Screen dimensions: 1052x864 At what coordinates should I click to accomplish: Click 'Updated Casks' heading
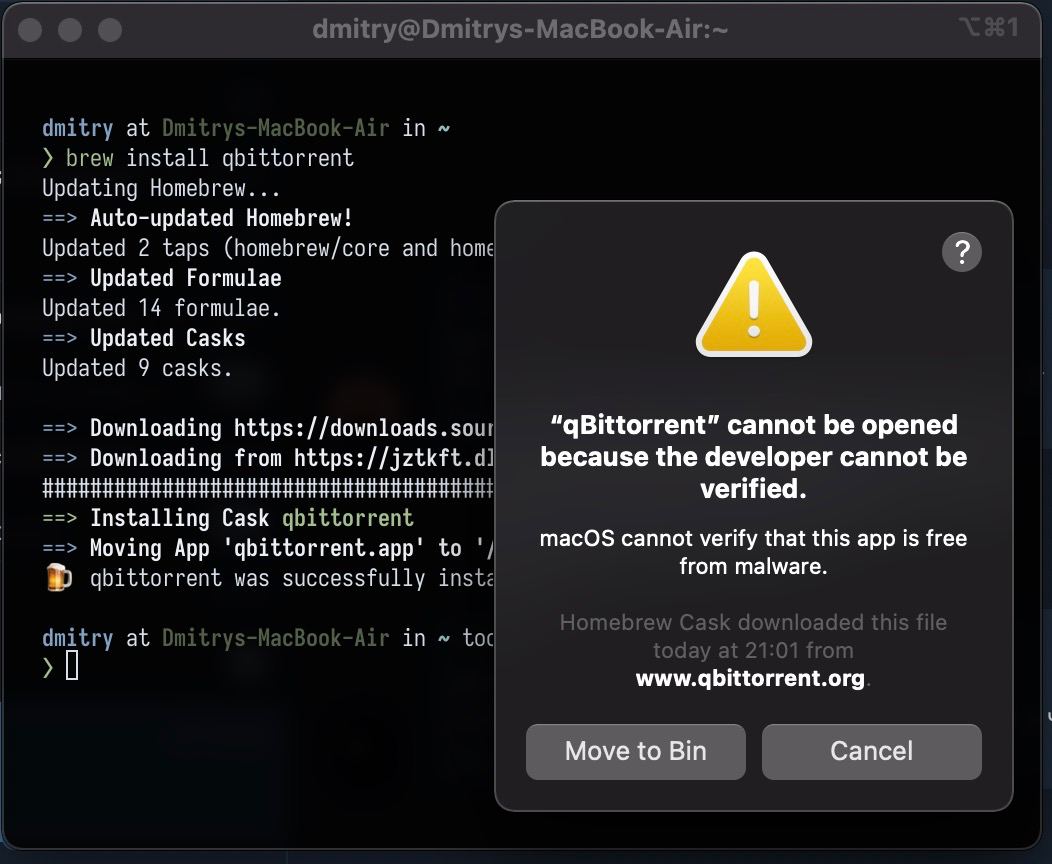[168, 338]
